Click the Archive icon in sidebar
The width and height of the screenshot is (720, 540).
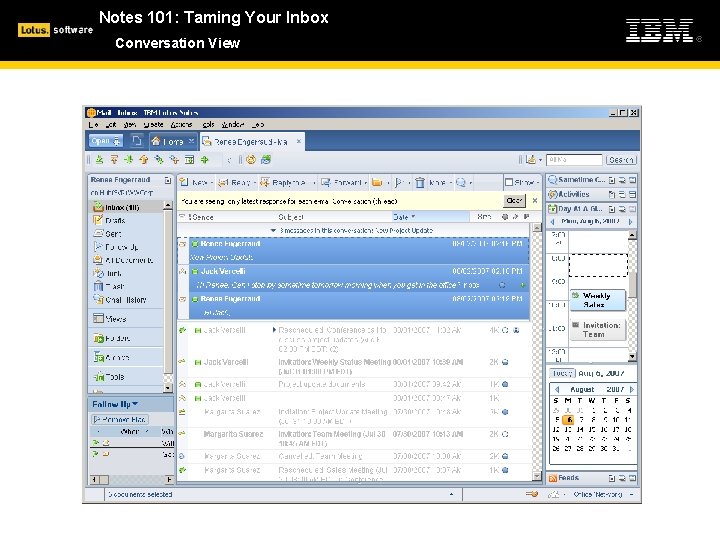(98, 357)
